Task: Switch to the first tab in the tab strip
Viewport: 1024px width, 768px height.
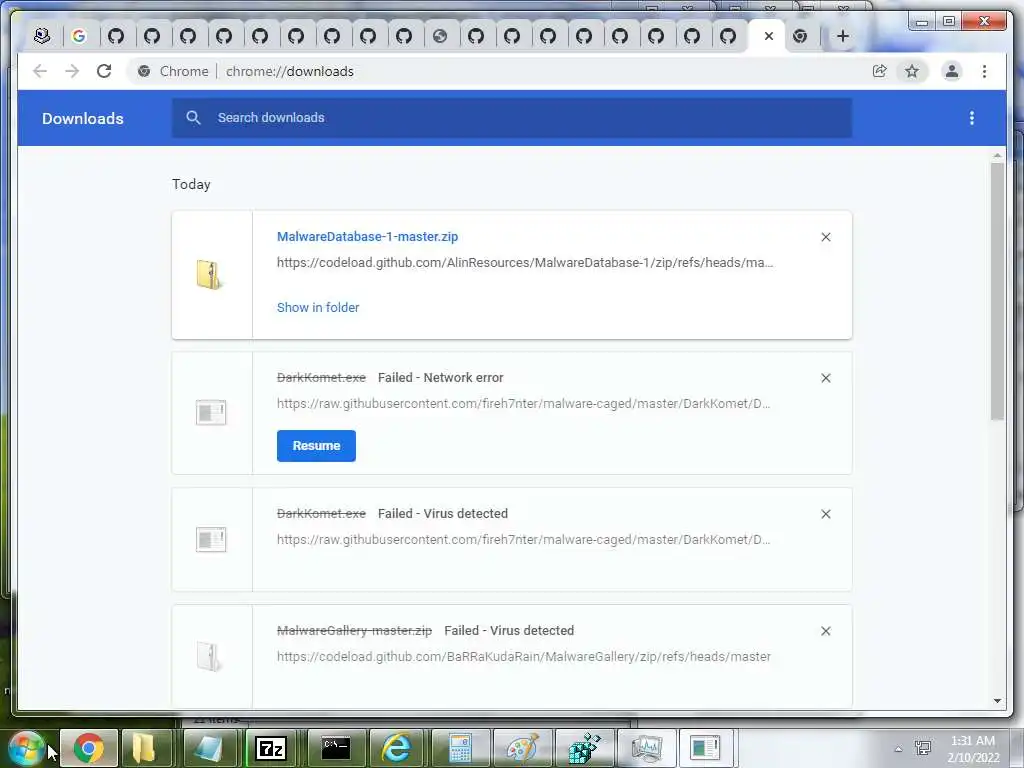Action: tap(42, 36)
